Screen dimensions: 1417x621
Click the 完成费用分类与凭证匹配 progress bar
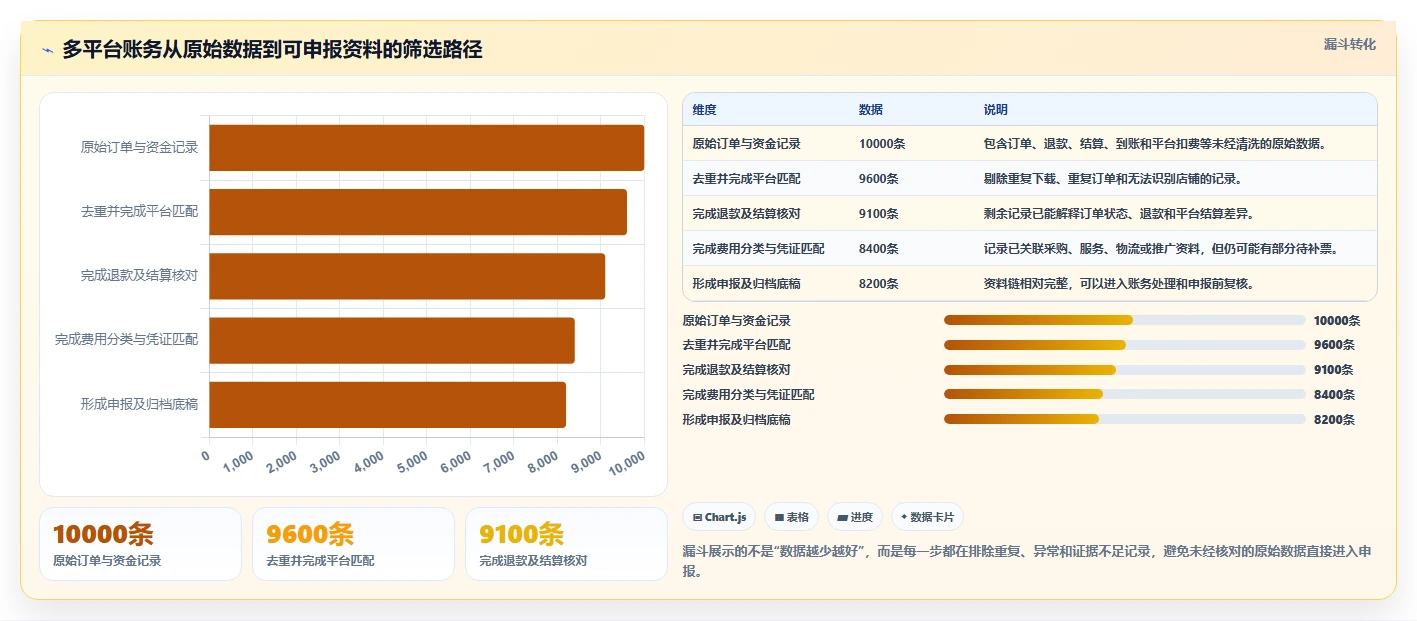coord(1124,395)
